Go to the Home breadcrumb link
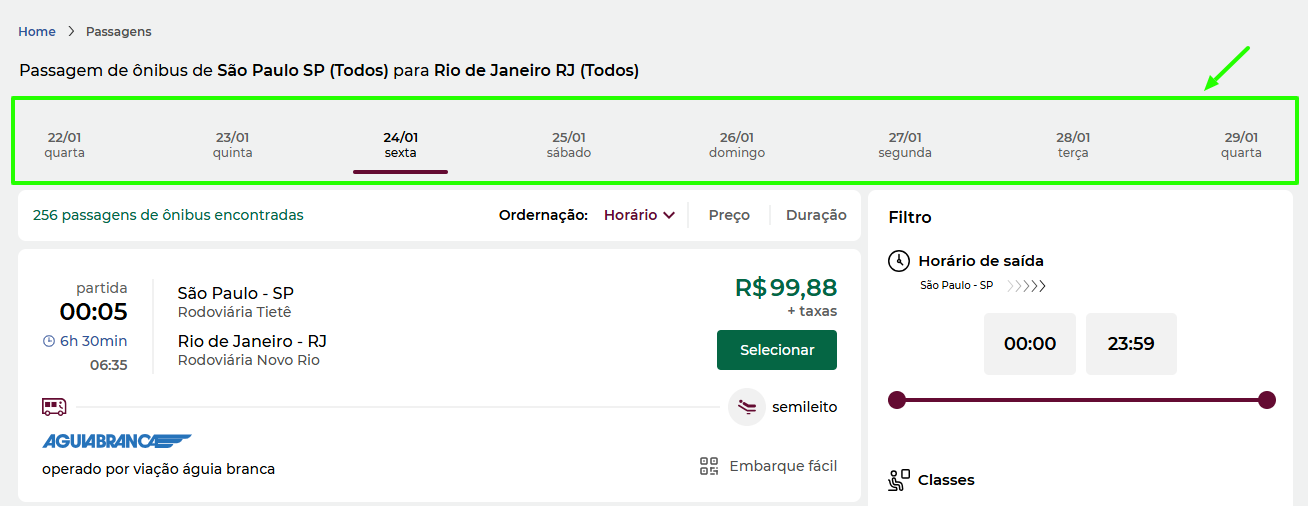 click(x=37, y=32)
